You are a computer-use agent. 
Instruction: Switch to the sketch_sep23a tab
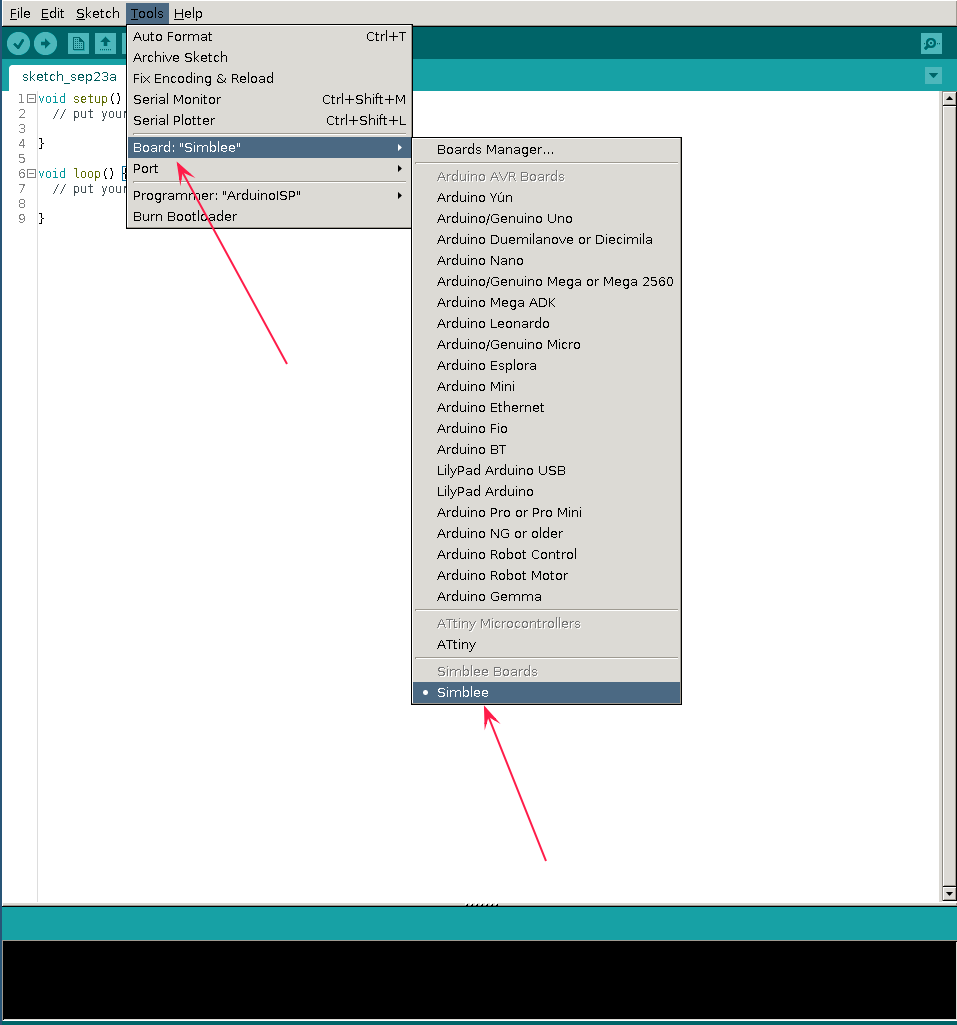(69, 76)
